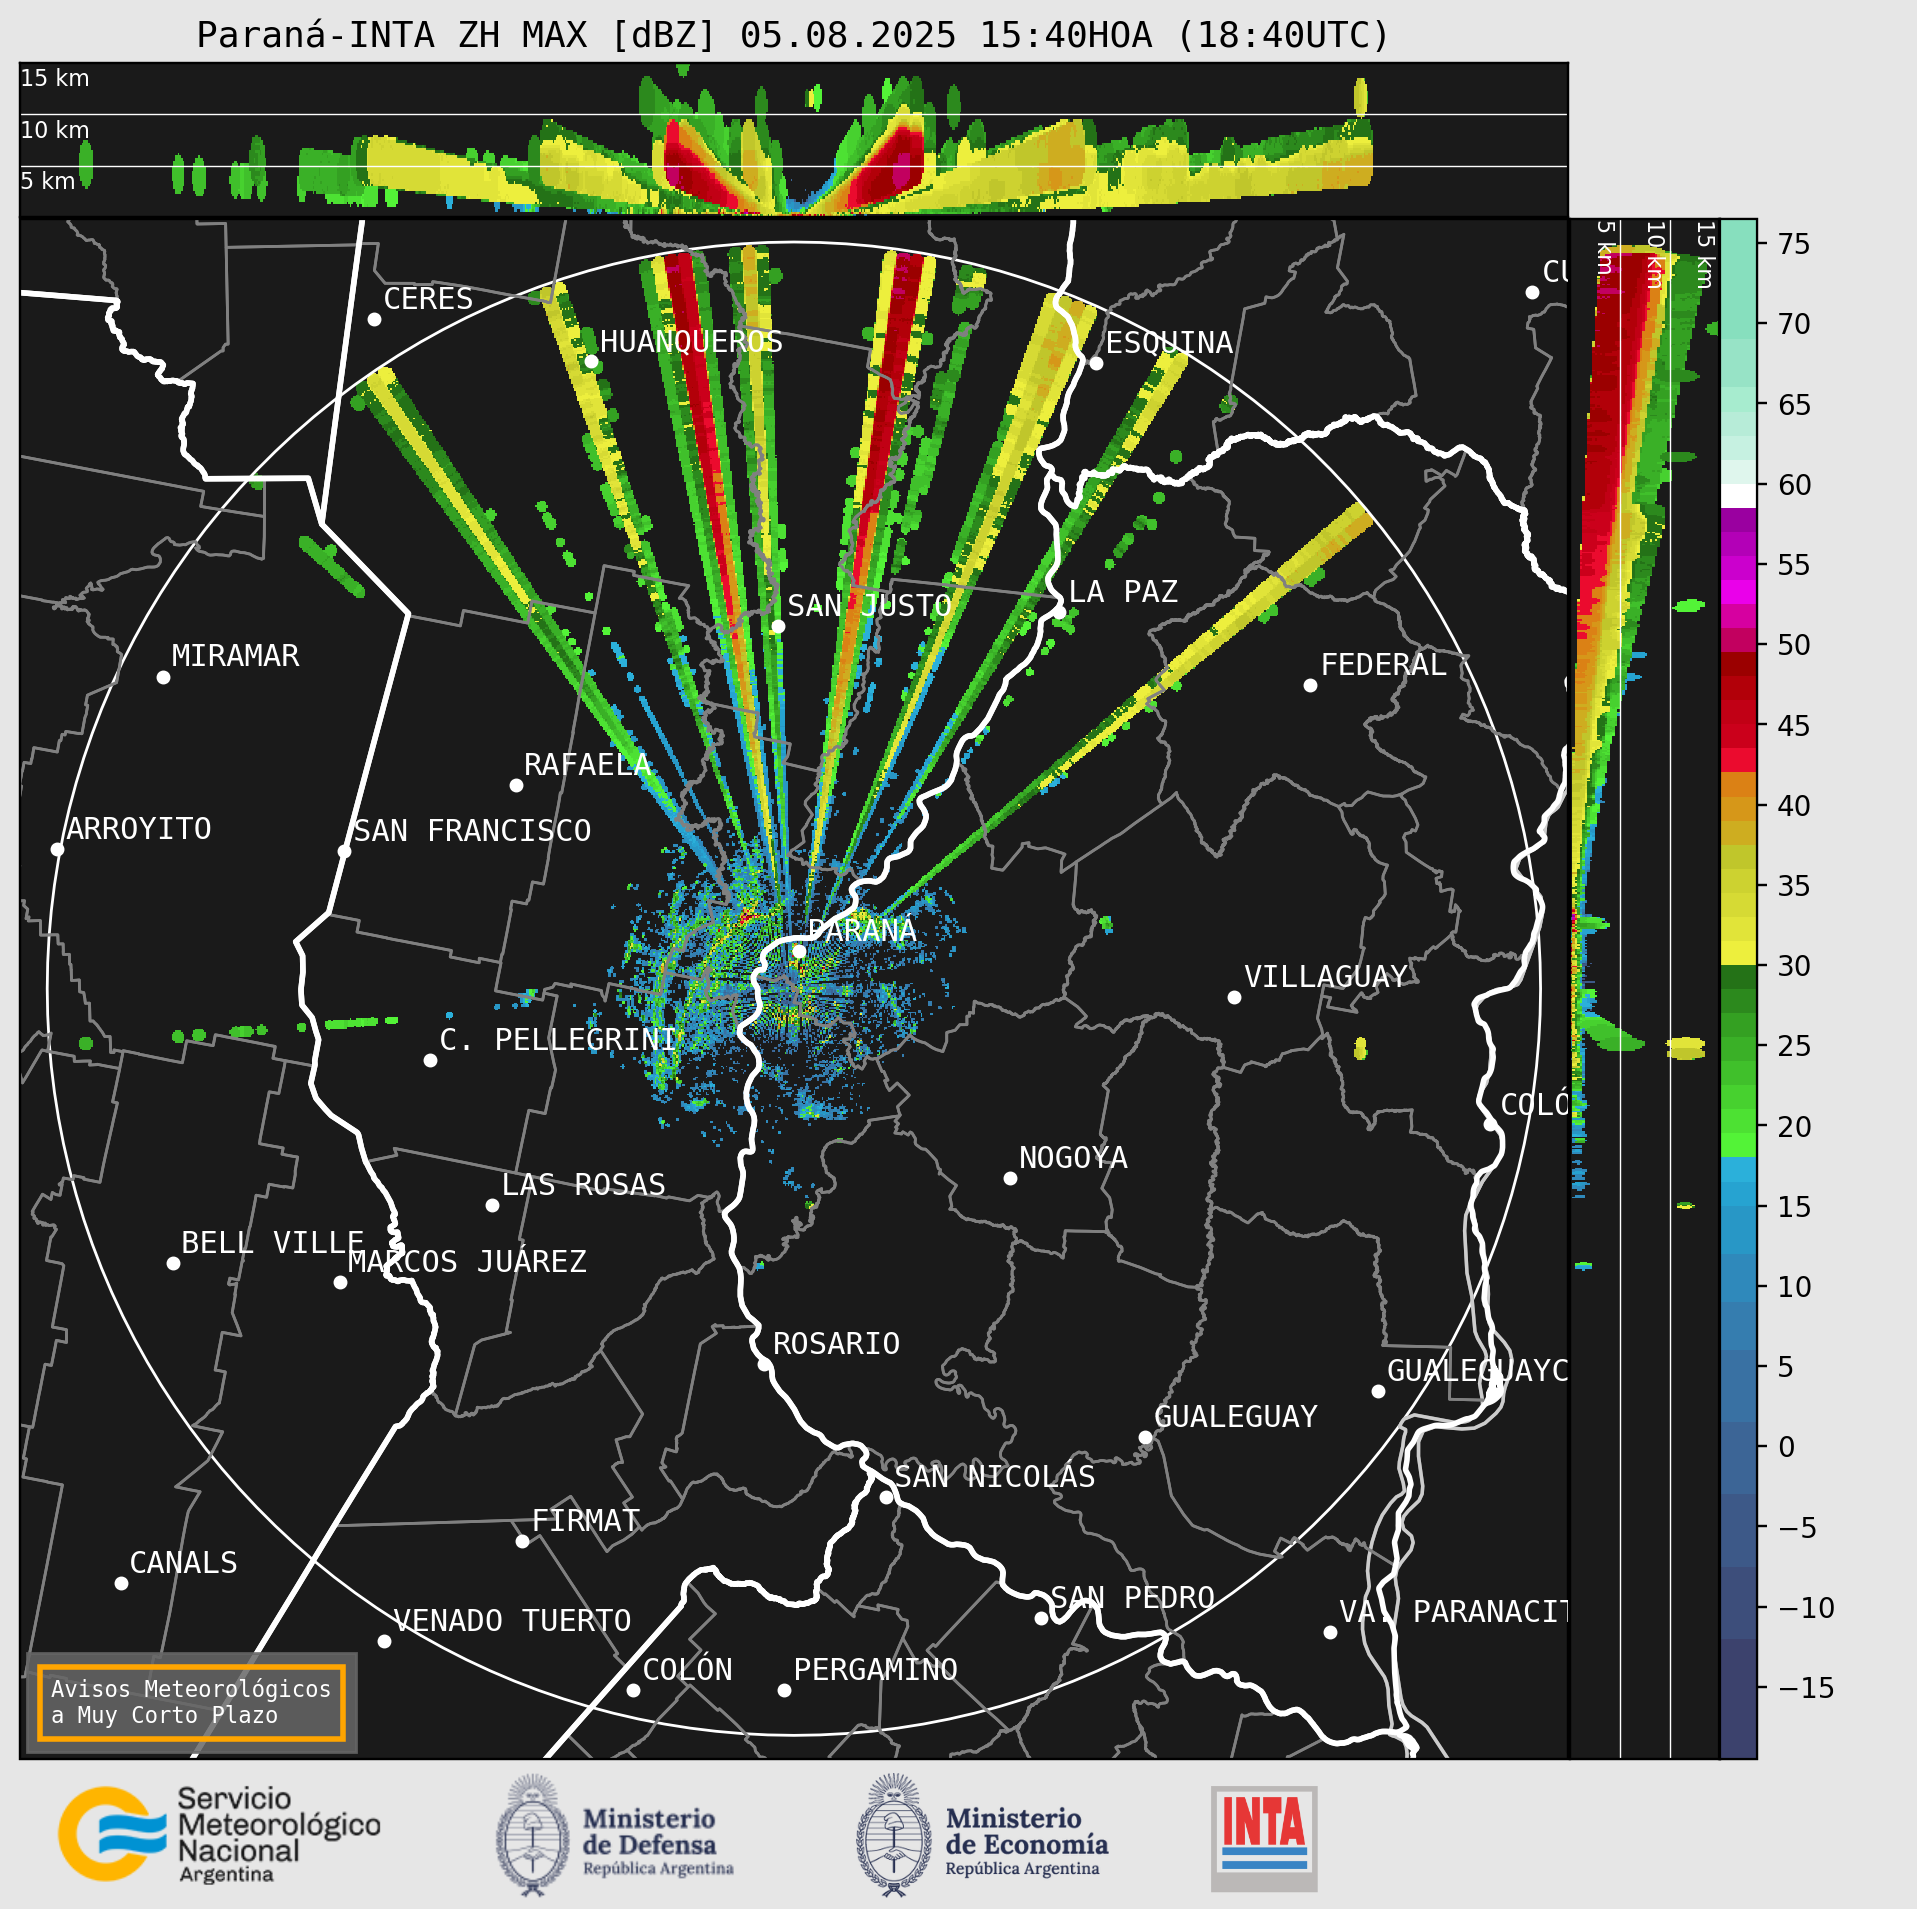Click the C. PELLEGRINI city label

[x=558, y=1039]
